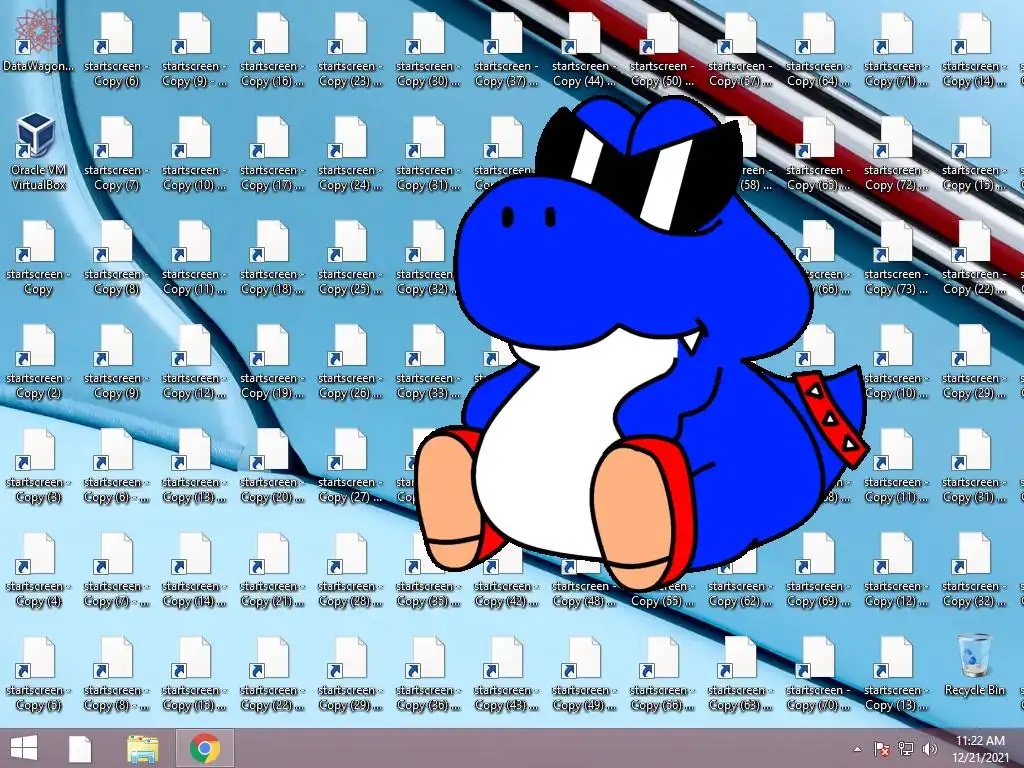Screen dimensions: 1024x768
Task: Select the 'startscreen - Copy (28)' shortcut
Action: [350, 571]
